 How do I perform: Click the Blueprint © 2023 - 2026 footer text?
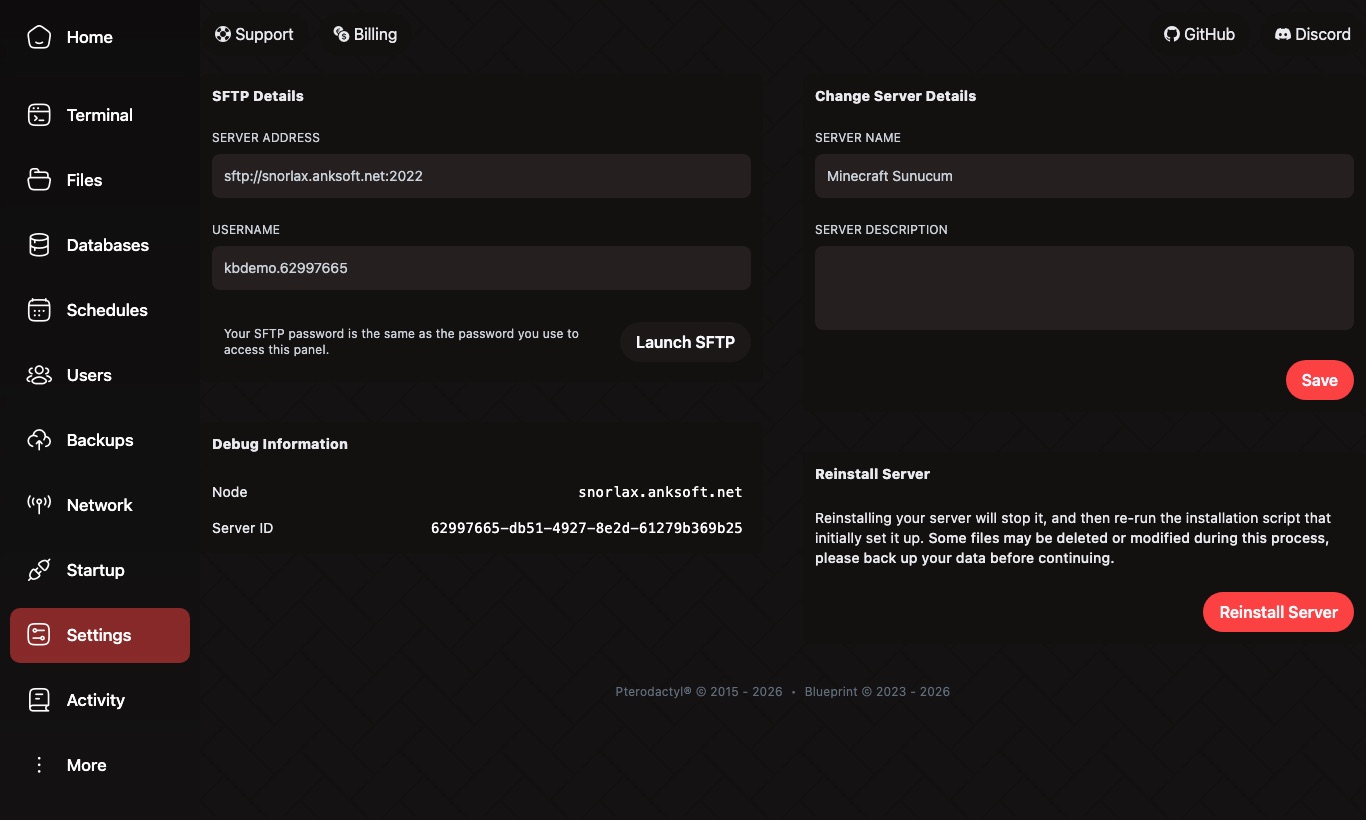pos(877,692)
